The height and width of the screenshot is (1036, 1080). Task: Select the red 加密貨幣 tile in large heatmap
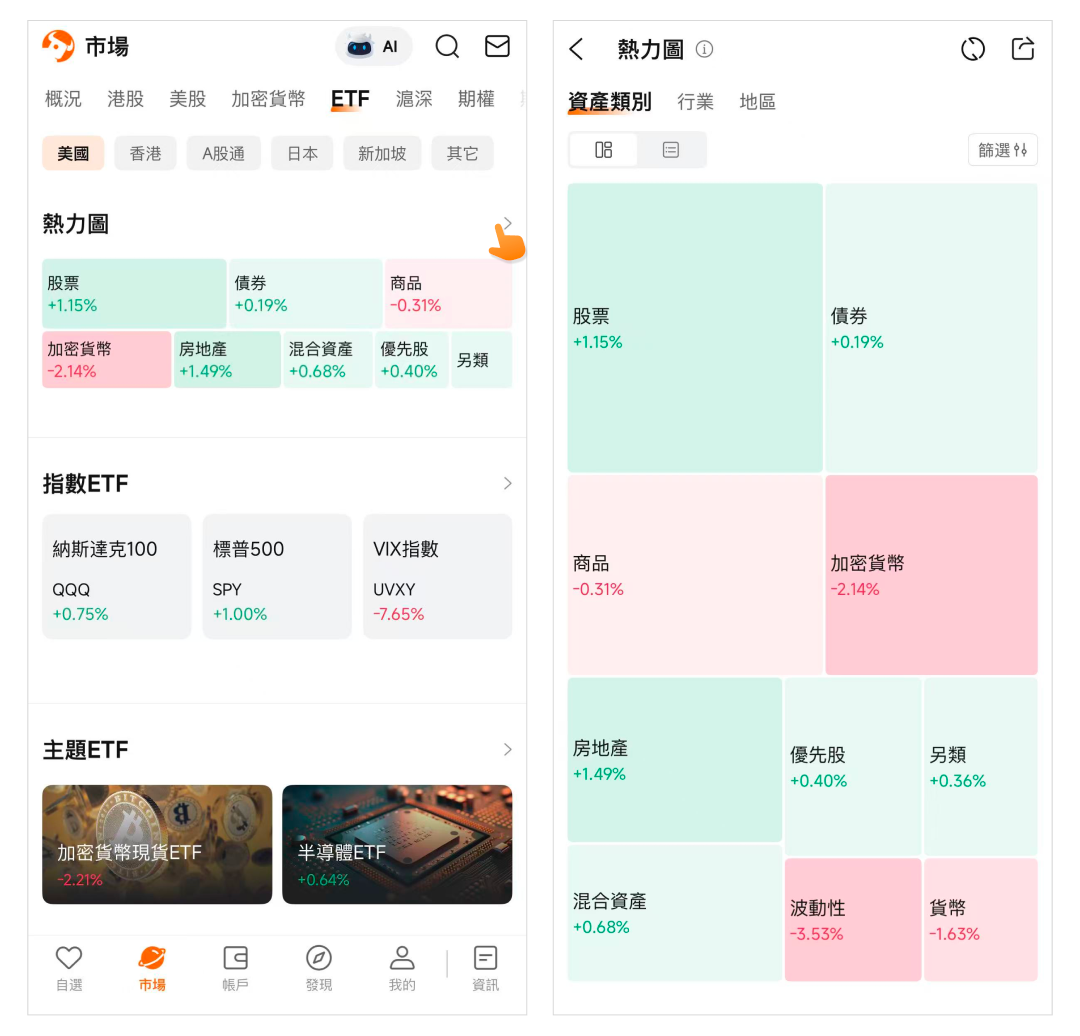coord(931,575)
